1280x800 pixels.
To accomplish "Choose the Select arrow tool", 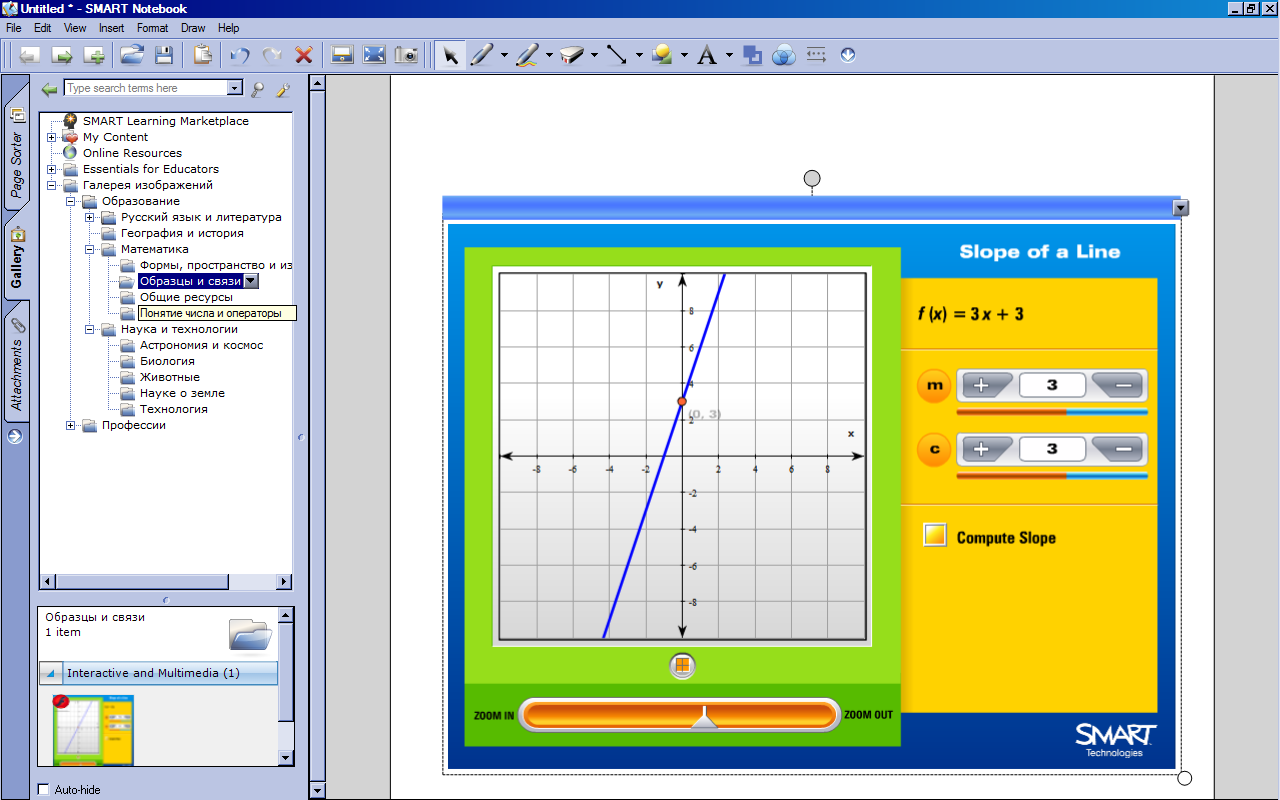I will 450,55.
